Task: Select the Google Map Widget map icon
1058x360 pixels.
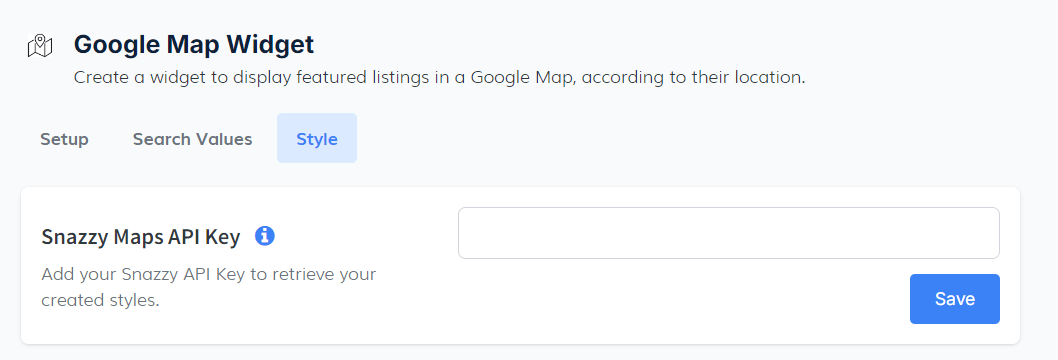Action: pos(40,46)
